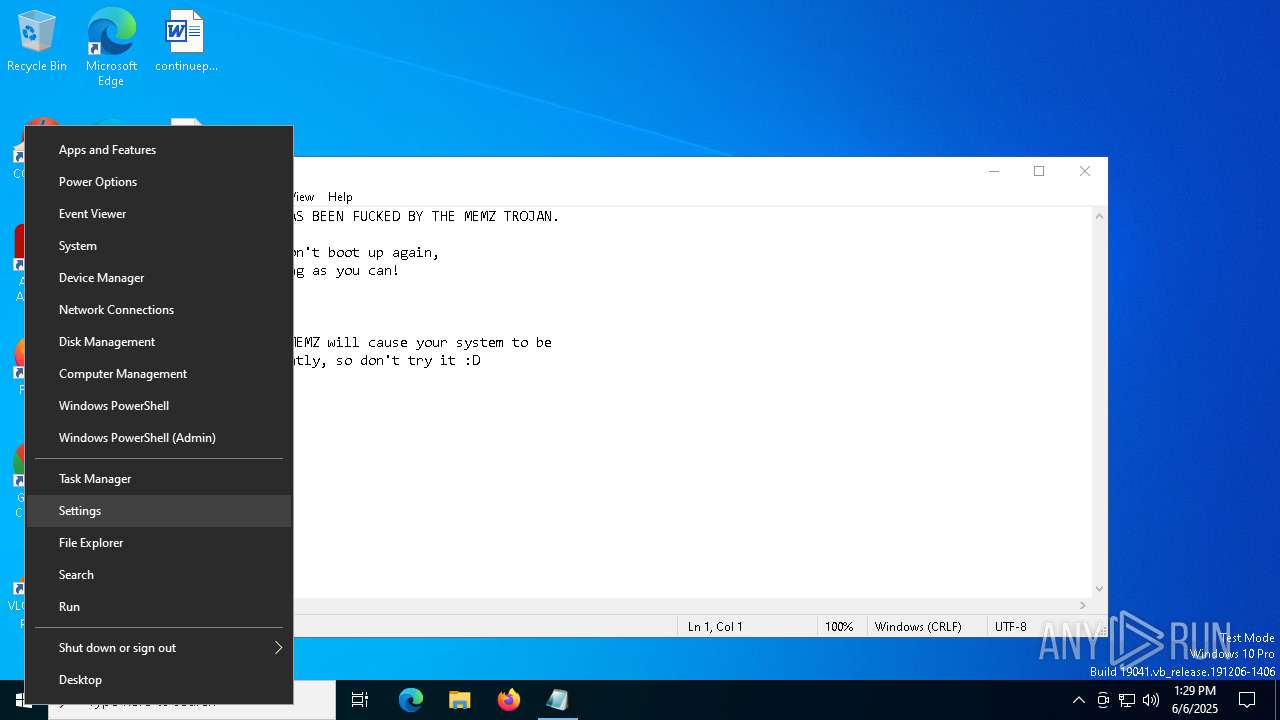
Task: Click the tray icon left of network
Action: 1103,700
